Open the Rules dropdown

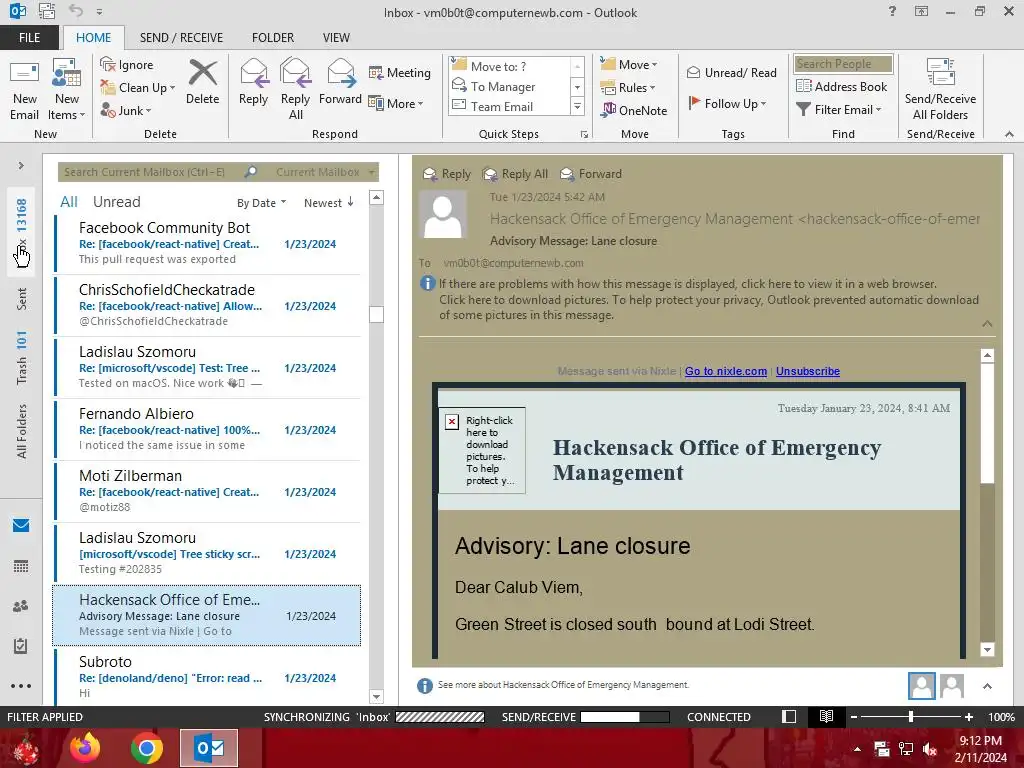[x=628, y=88]
